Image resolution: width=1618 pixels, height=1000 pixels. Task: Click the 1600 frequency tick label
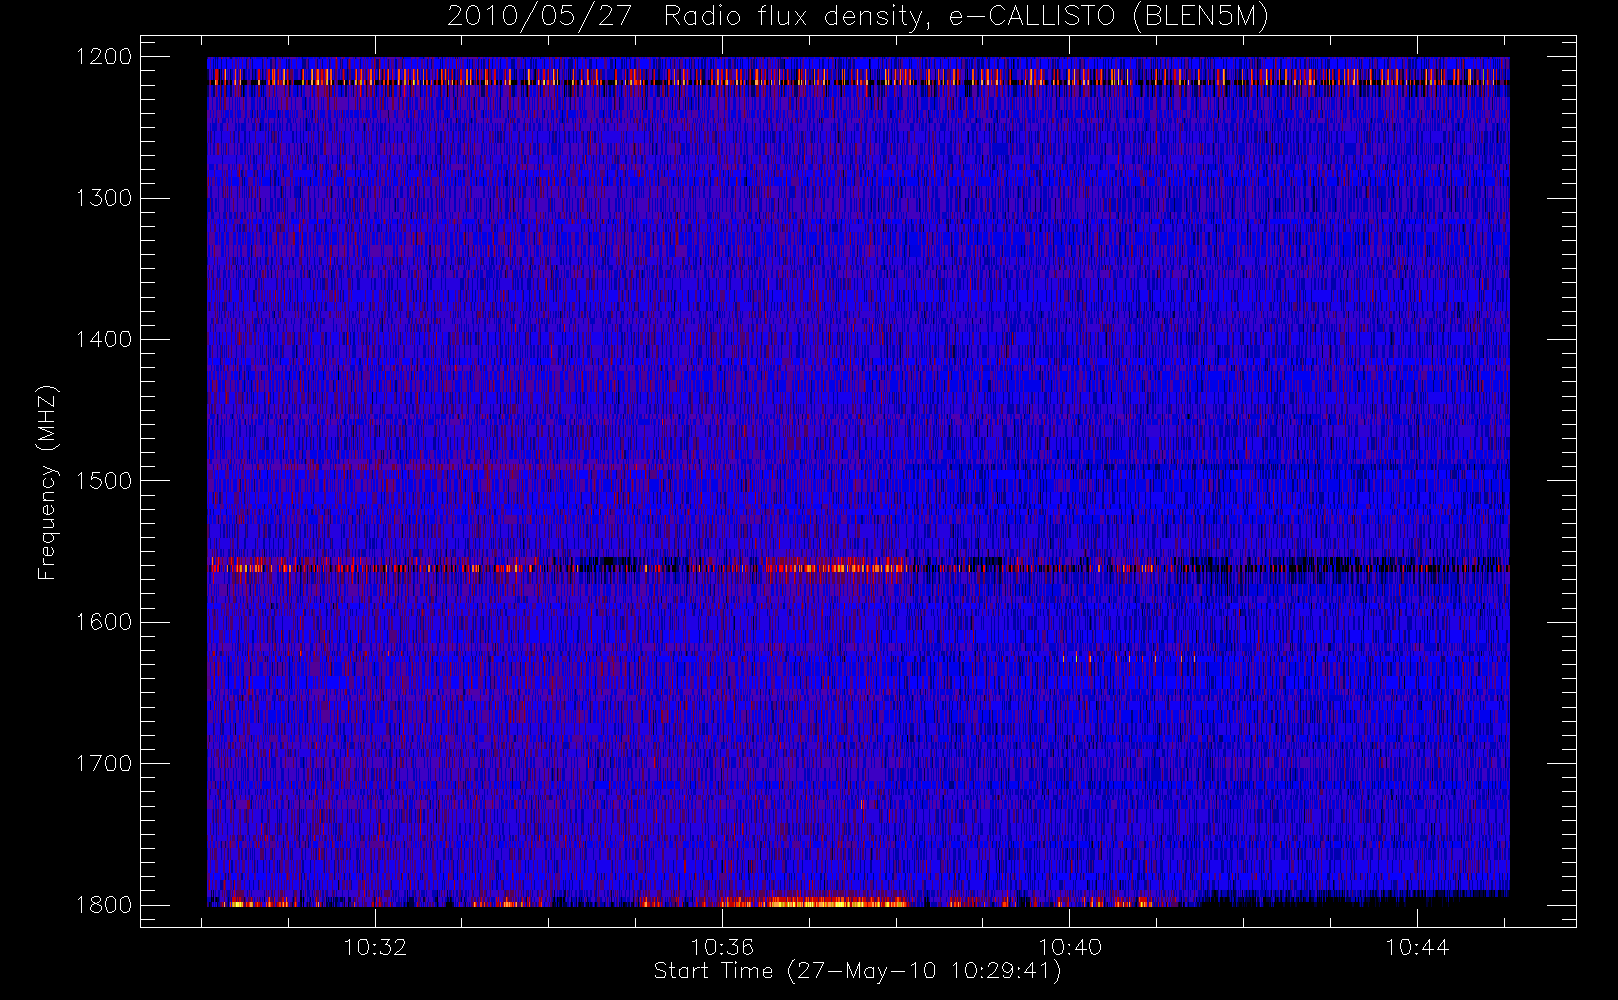(105, 622)
